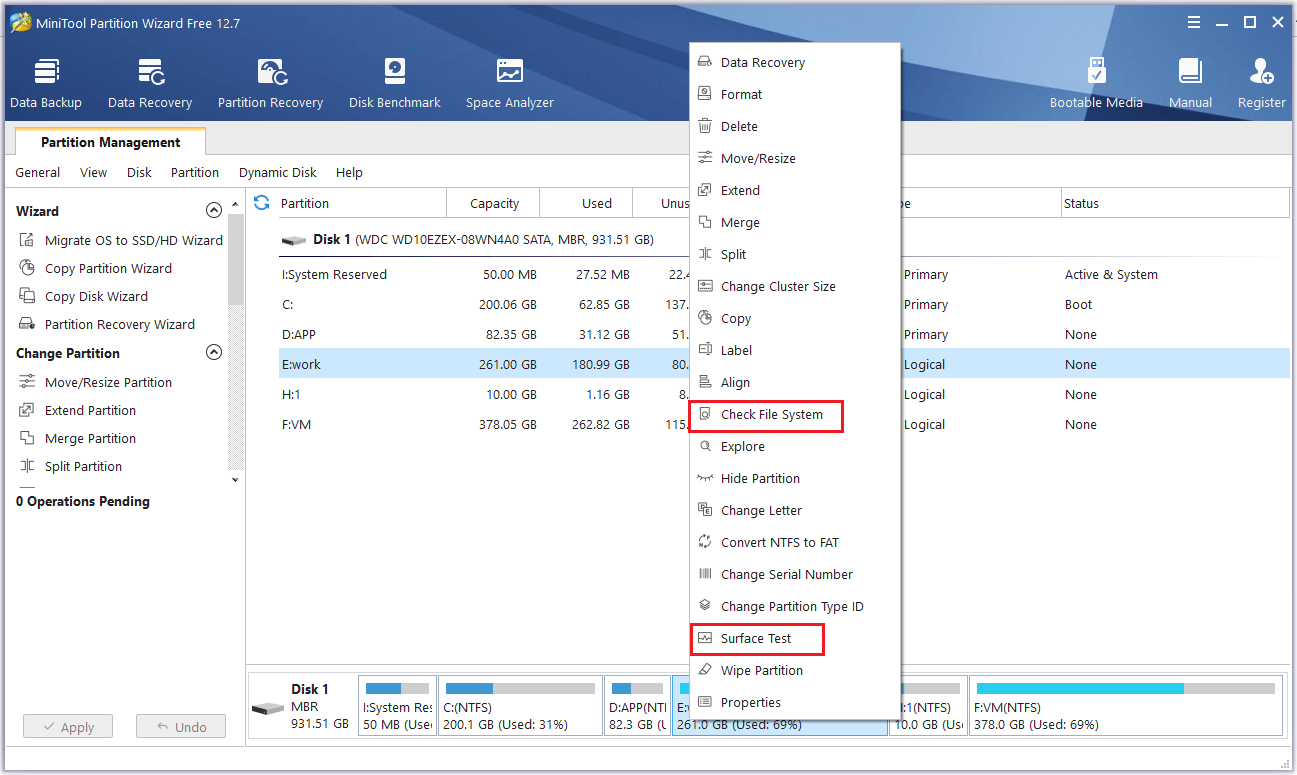Create Bootable Media

pos(1096,83)
